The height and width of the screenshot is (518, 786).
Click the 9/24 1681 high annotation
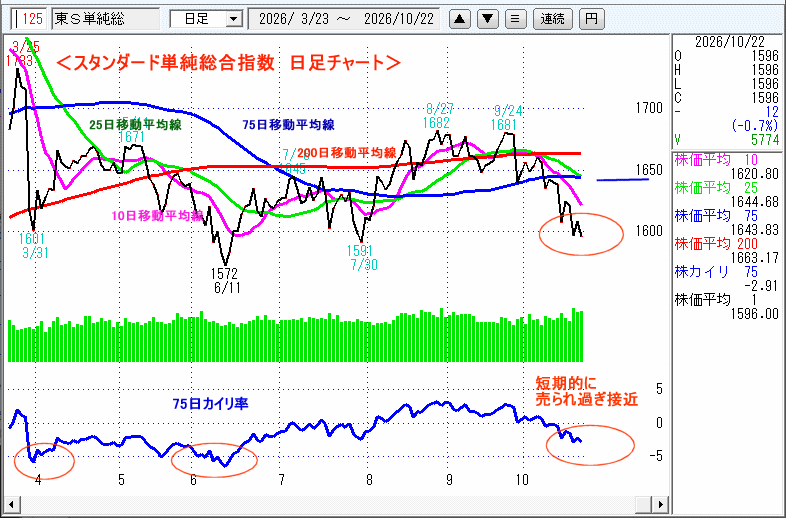(507, 117)
